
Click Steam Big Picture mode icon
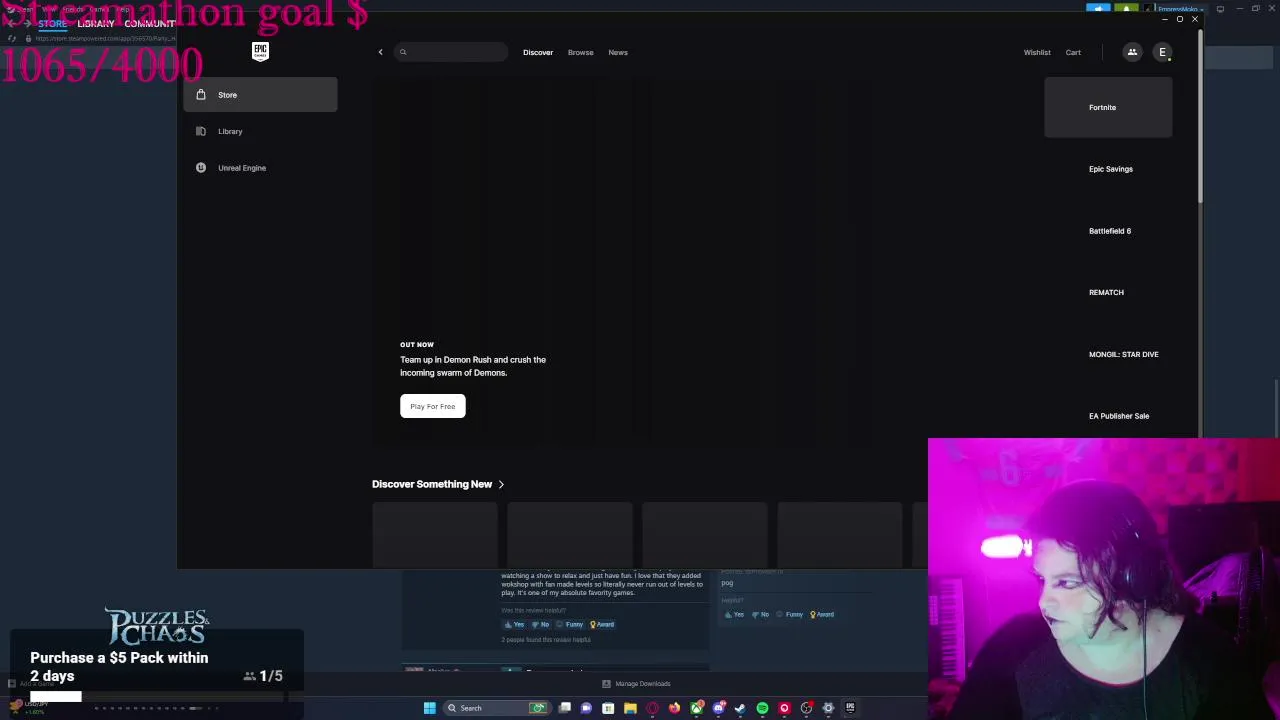1220,9
